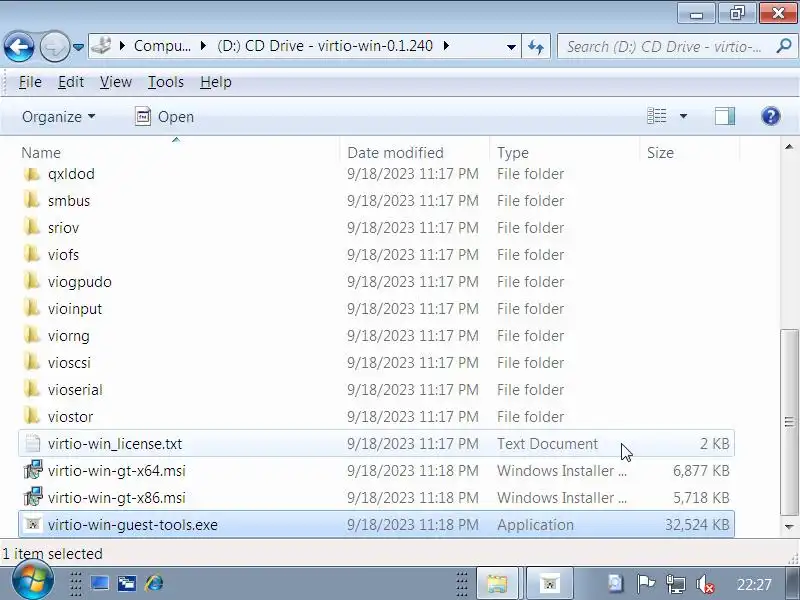Select the vioserial folder icon
This screenshot has width=800, height=600.
click(32, 390)
